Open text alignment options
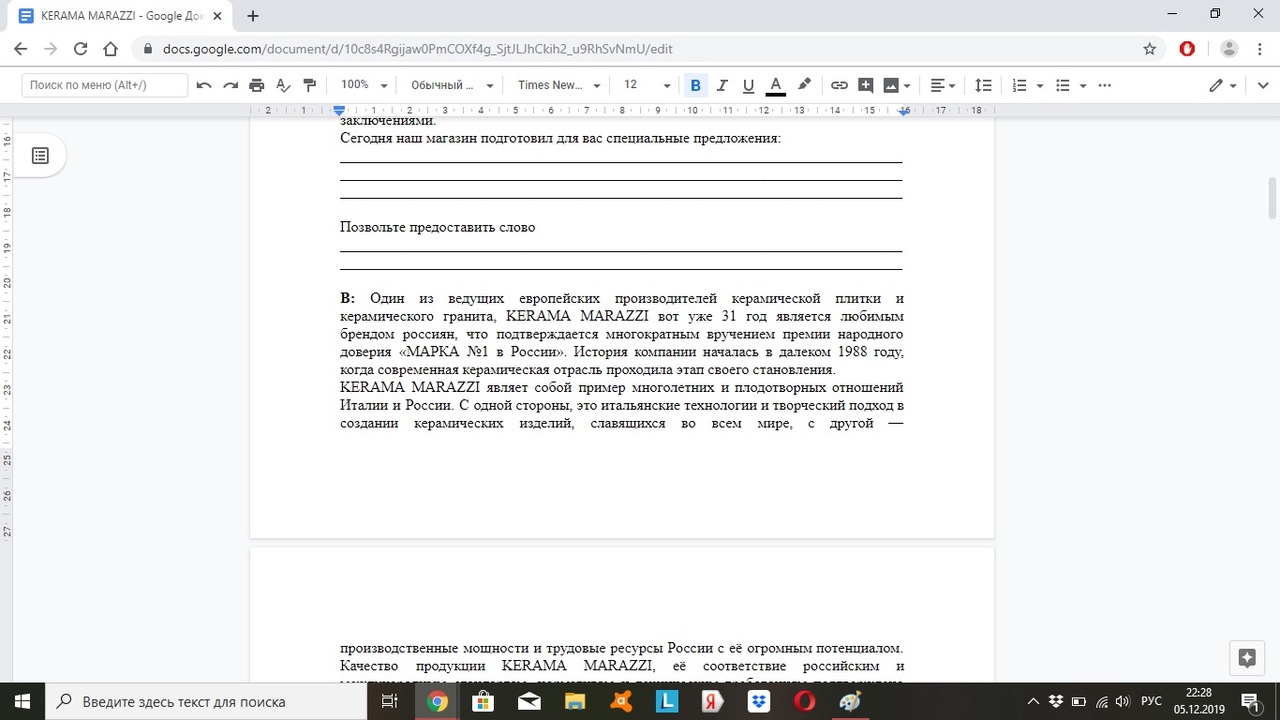The image size is (1280, 720). pyautogui.click(x=942, y=85)
